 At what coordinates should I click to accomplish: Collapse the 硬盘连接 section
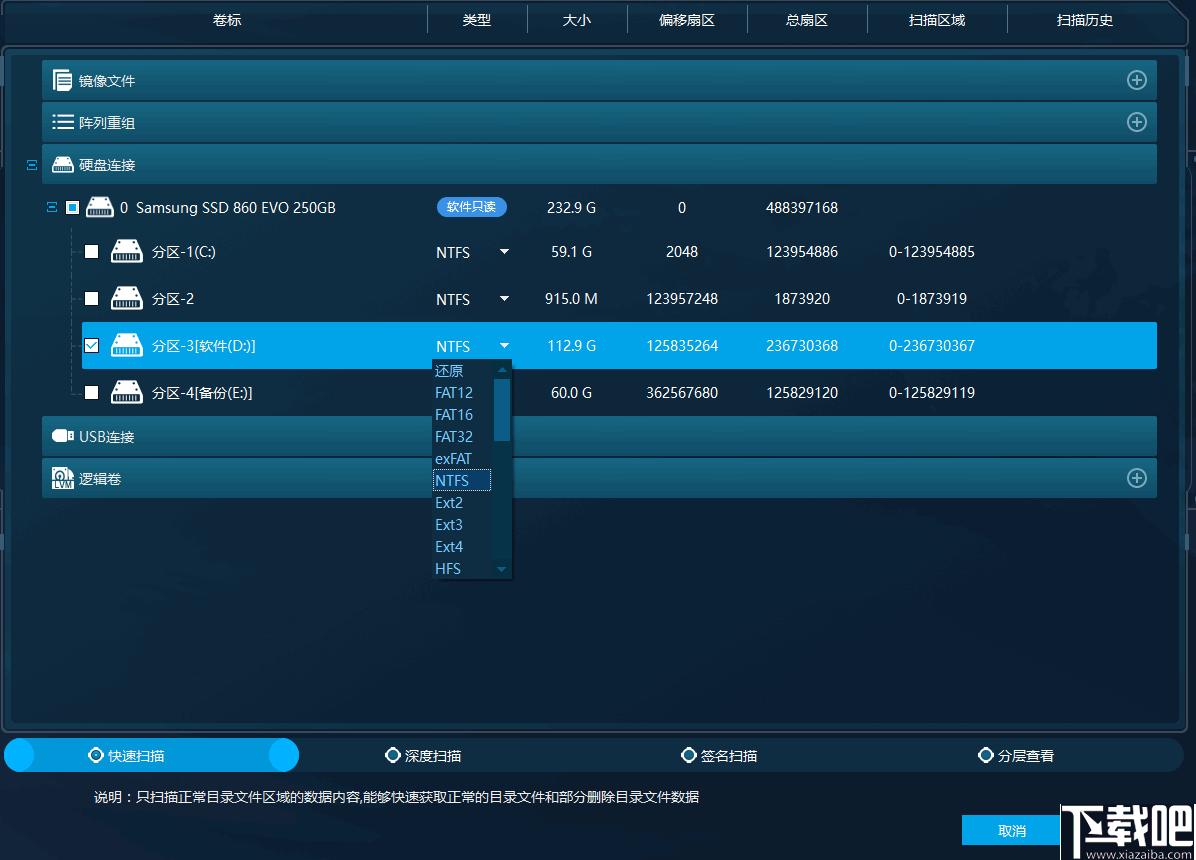(x=32, y=165)
